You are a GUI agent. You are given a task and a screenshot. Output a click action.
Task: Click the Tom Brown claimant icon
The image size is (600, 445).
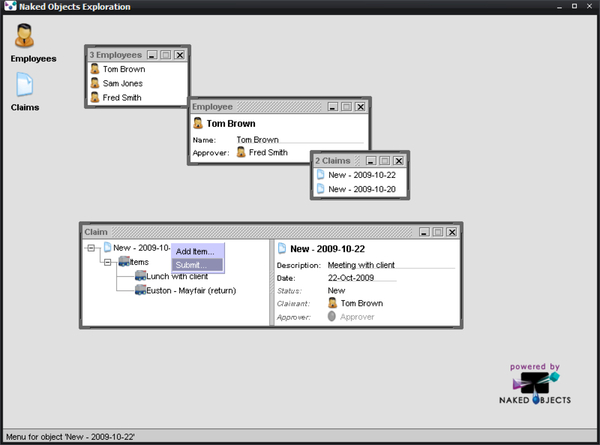[x=332, y=303]
